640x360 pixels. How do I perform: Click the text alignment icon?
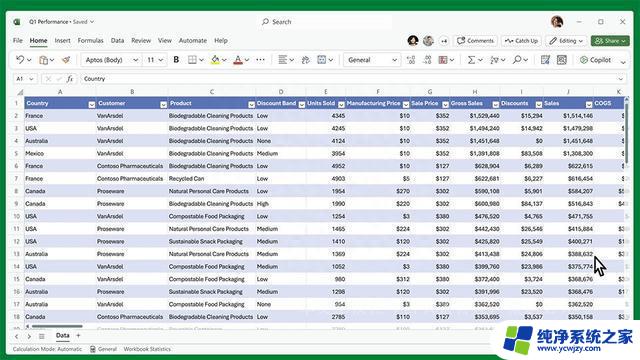point(282,60)
